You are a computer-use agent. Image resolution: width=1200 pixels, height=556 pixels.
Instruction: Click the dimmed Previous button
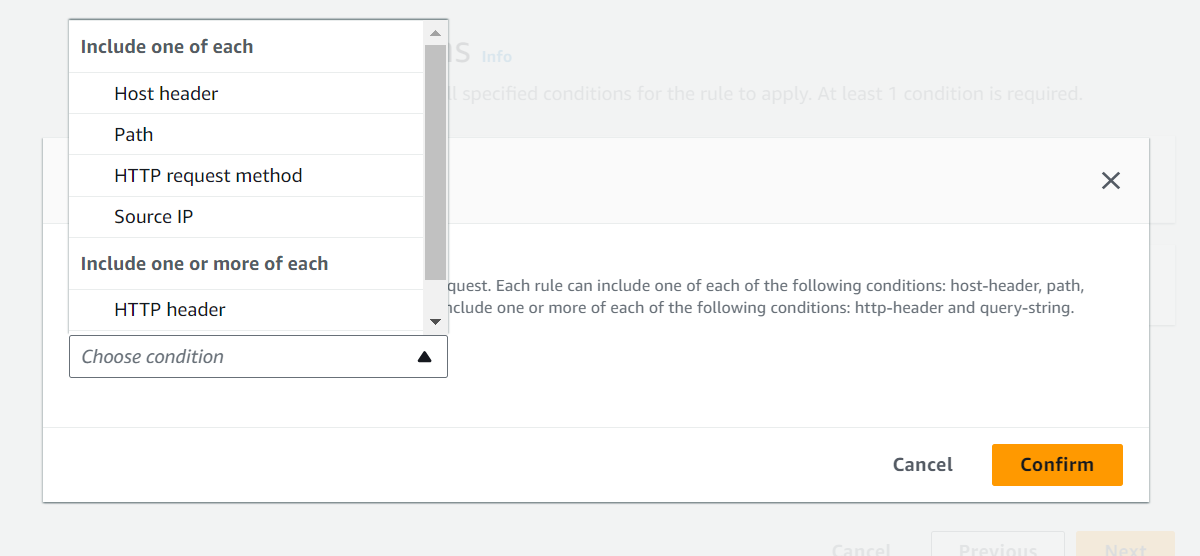pyautogui.click(x=997, y=546)
